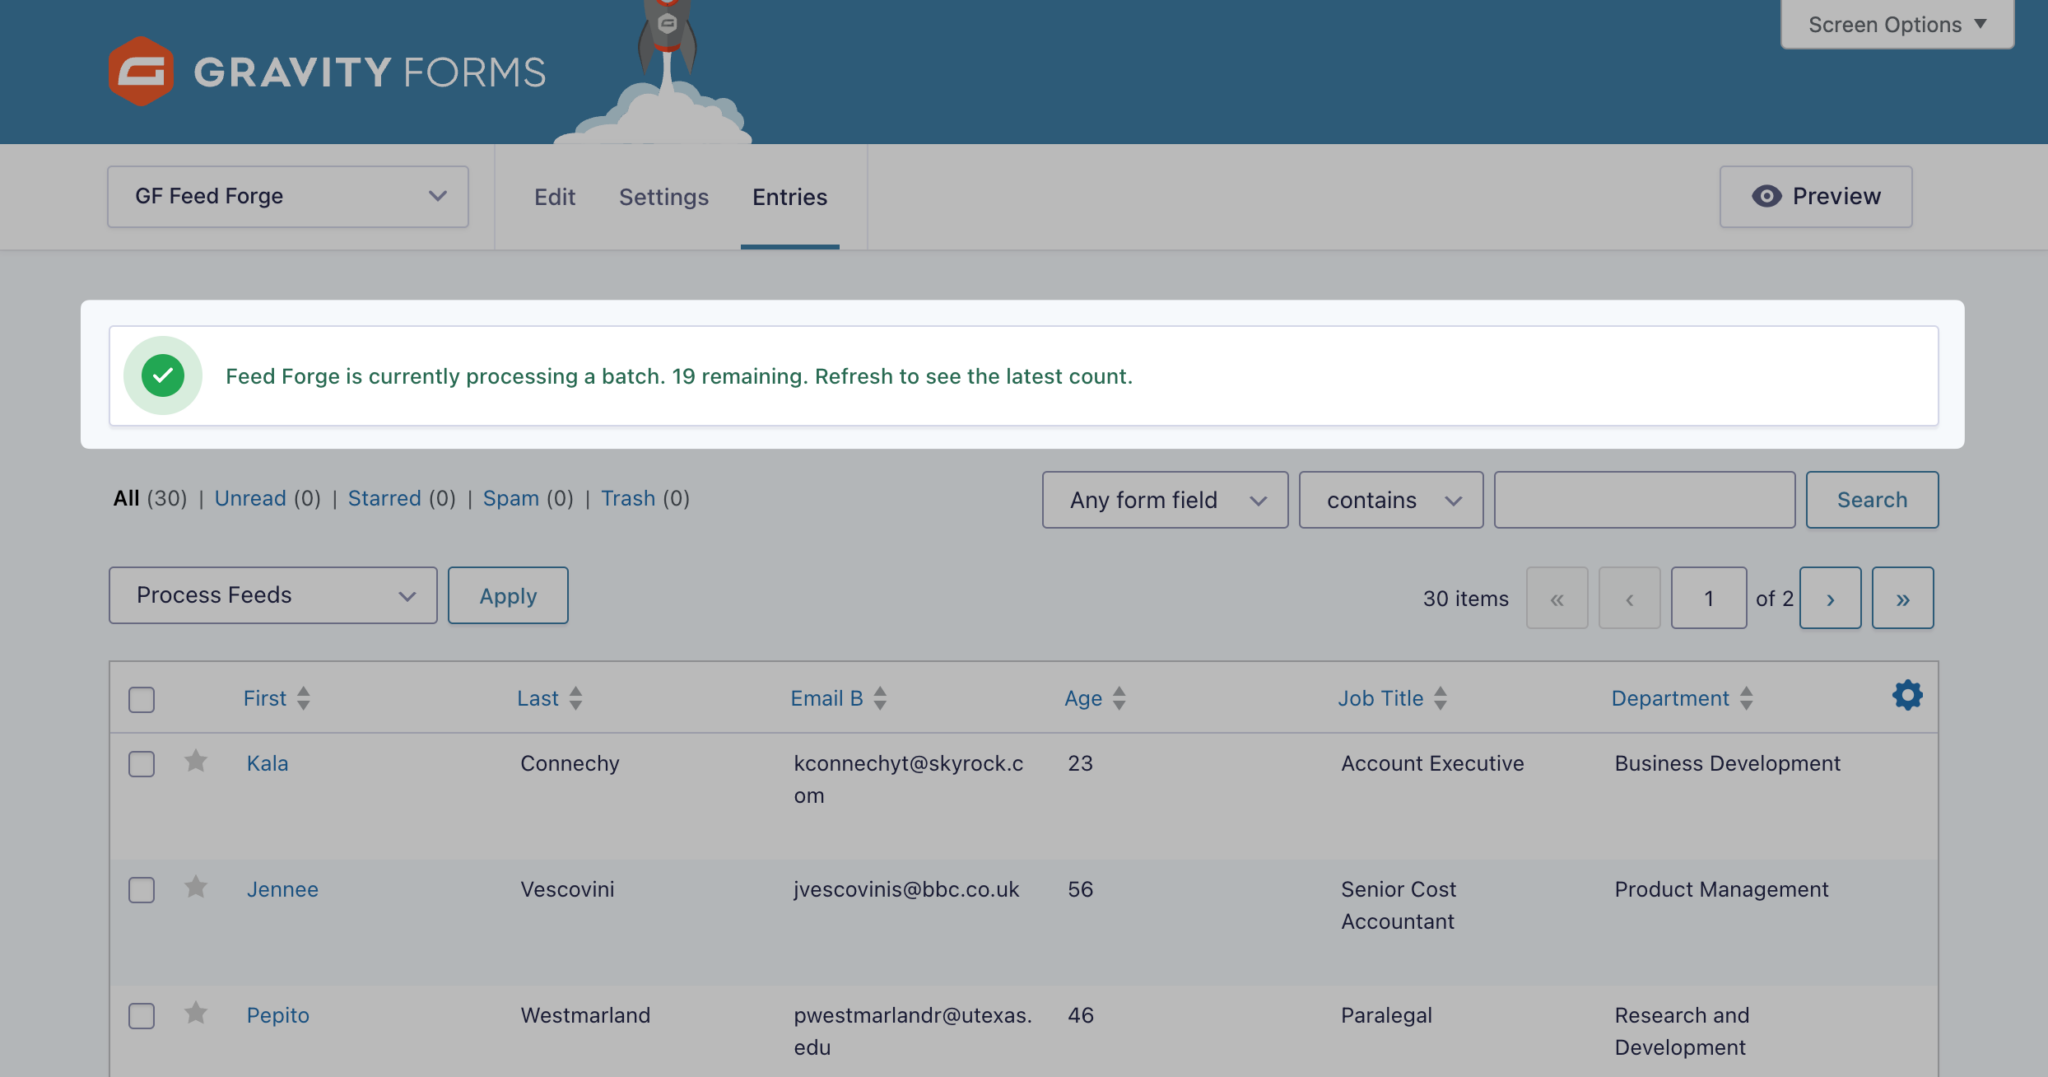Viewport: 2048px width, 1077px height.
Task: Expand the Process Feeds bulk action dropdown
Action: [273, 596]
